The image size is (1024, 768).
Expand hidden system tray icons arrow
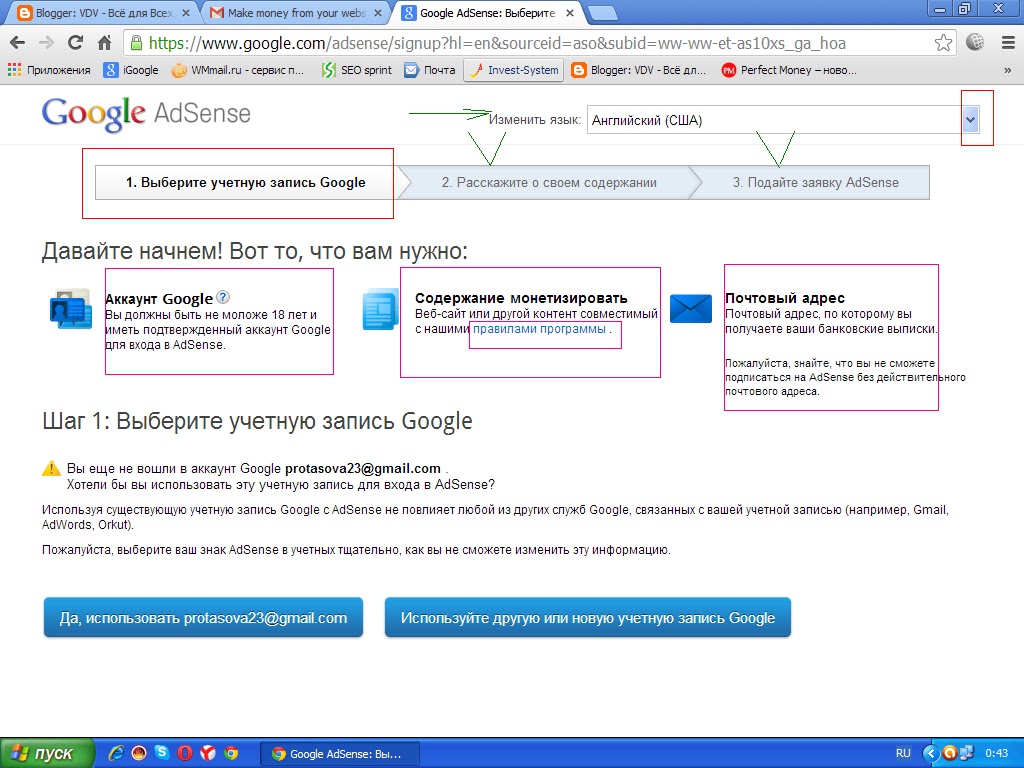(x=931, y=753)
